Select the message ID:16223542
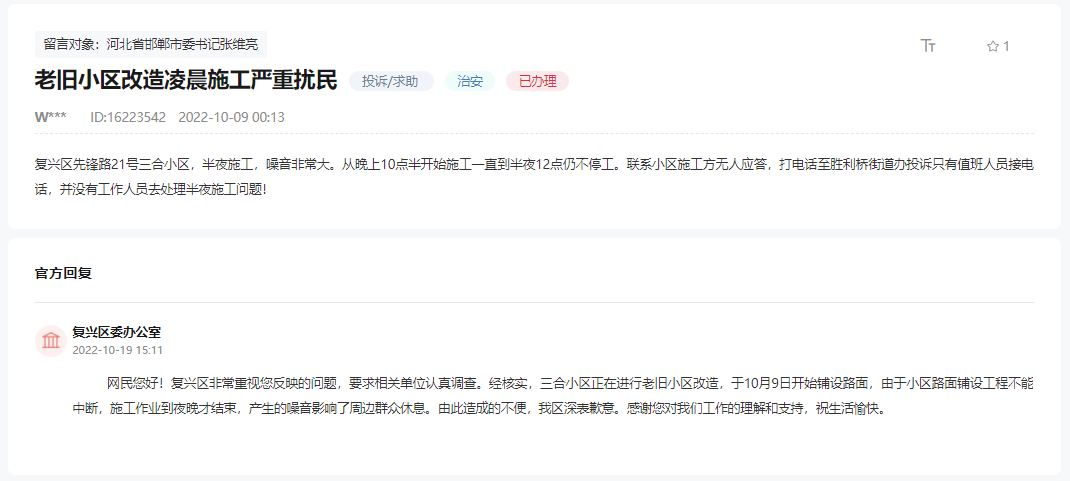The height and width of the screenshot is (481, 1070). coord(128,117)
